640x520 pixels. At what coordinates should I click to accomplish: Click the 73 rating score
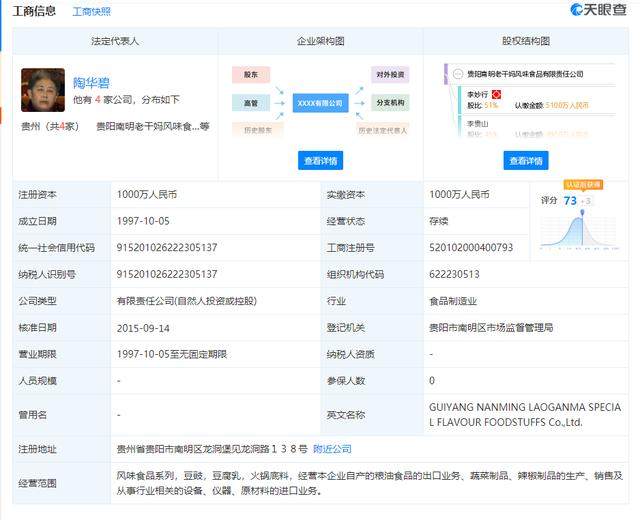pos(570,200)
